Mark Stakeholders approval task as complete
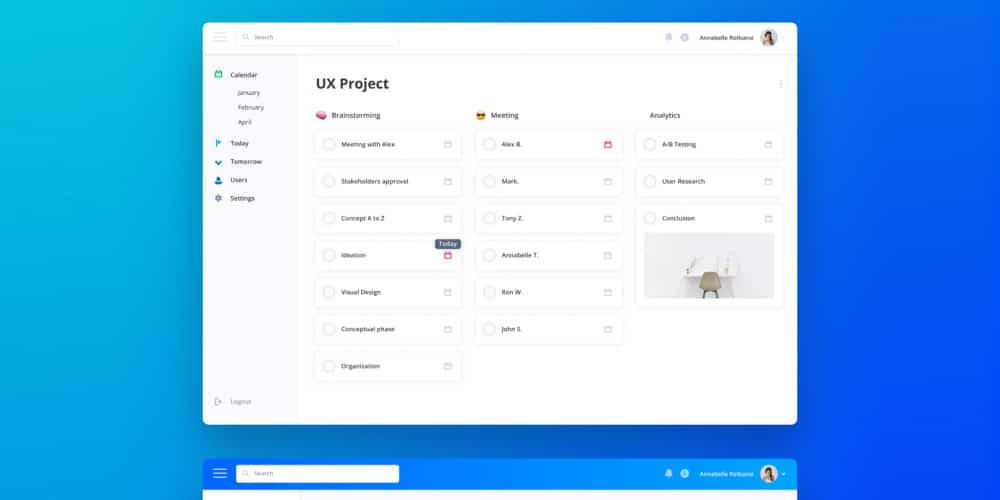Image resolution: width=1000 pixels, height=500 pixels. coord(329,182)
